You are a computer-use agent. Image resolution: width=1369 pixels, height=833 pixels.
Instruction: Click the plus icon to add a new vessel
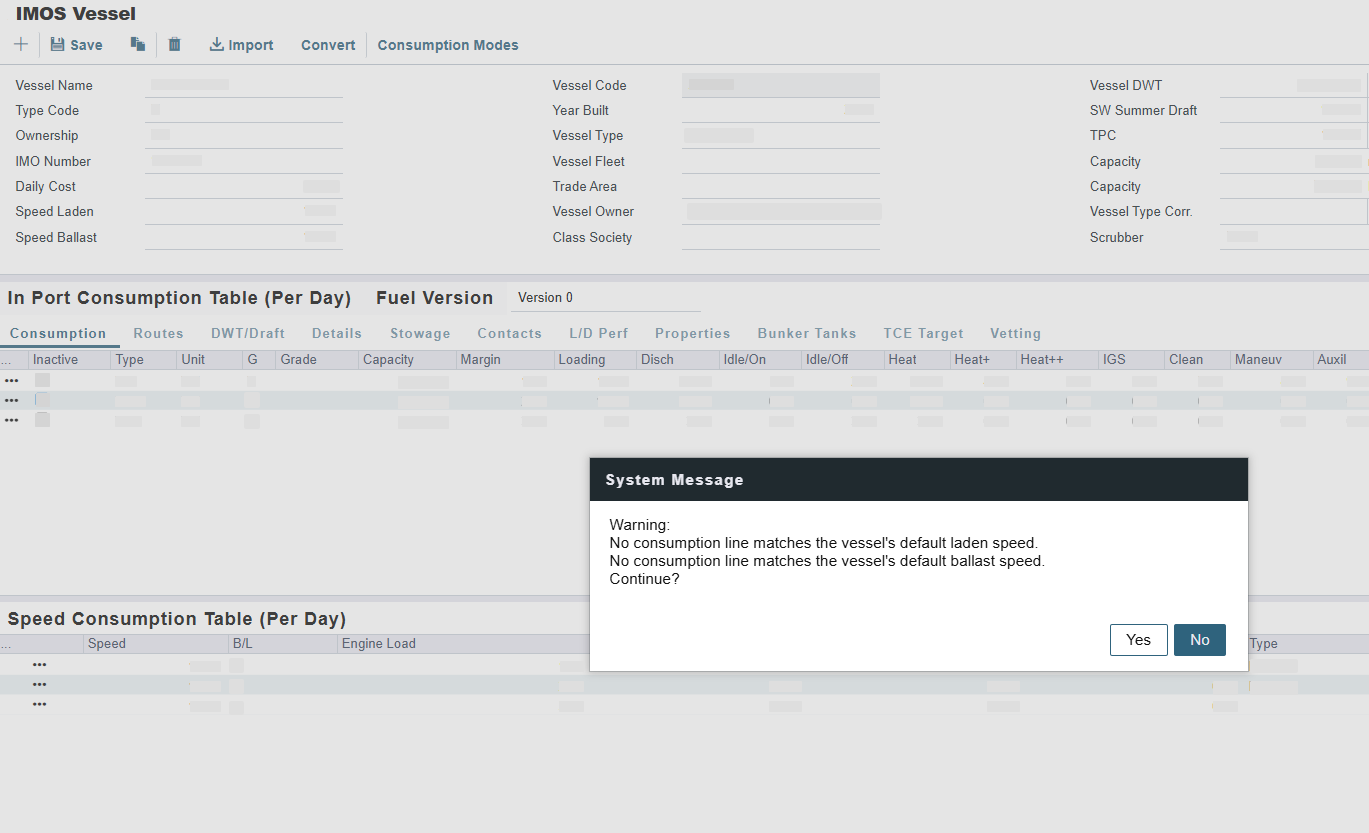tap(21, 45)
